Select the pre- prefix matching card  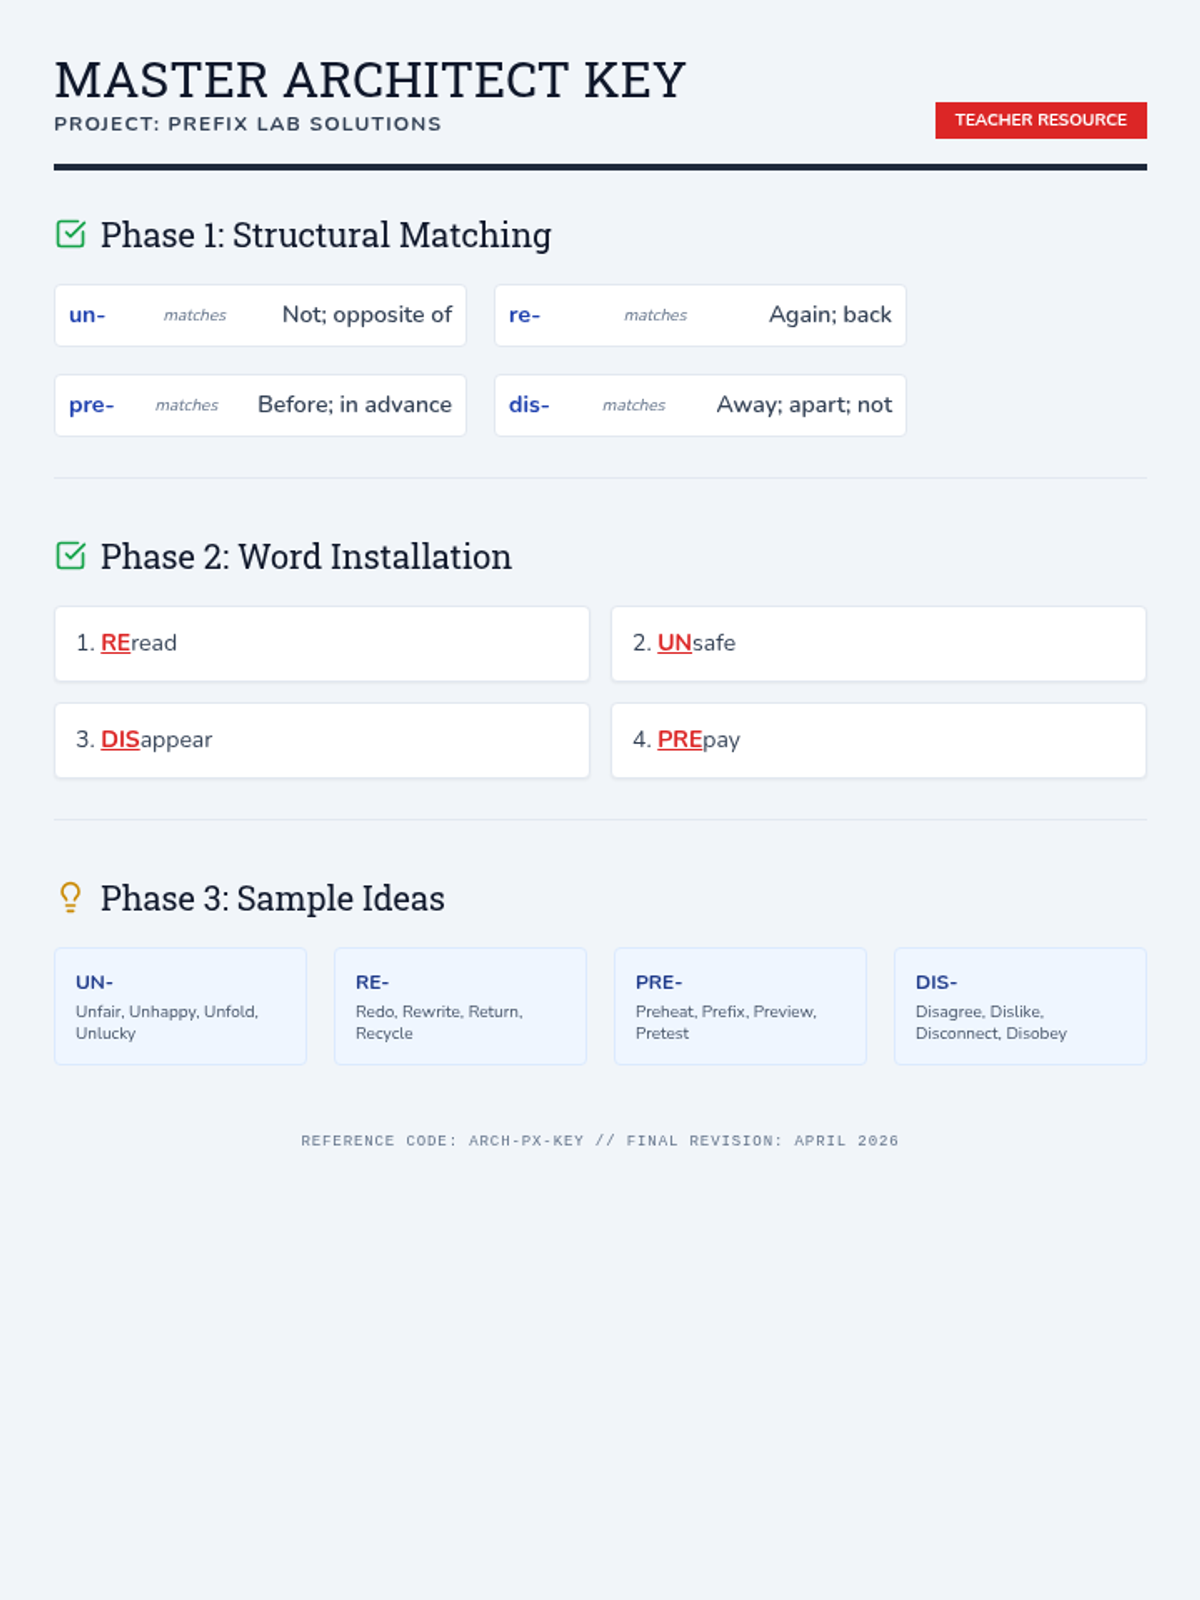pos(260,405)
